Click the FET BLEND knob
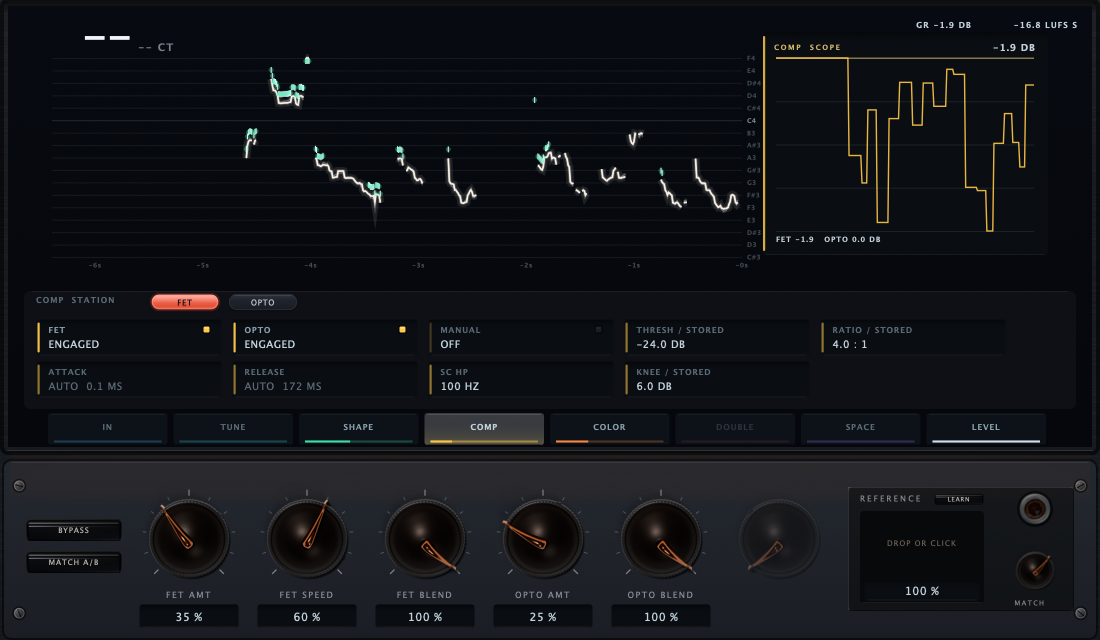Screen dimensions: 1100x640 pyautogui.click(x=424, y=538)
